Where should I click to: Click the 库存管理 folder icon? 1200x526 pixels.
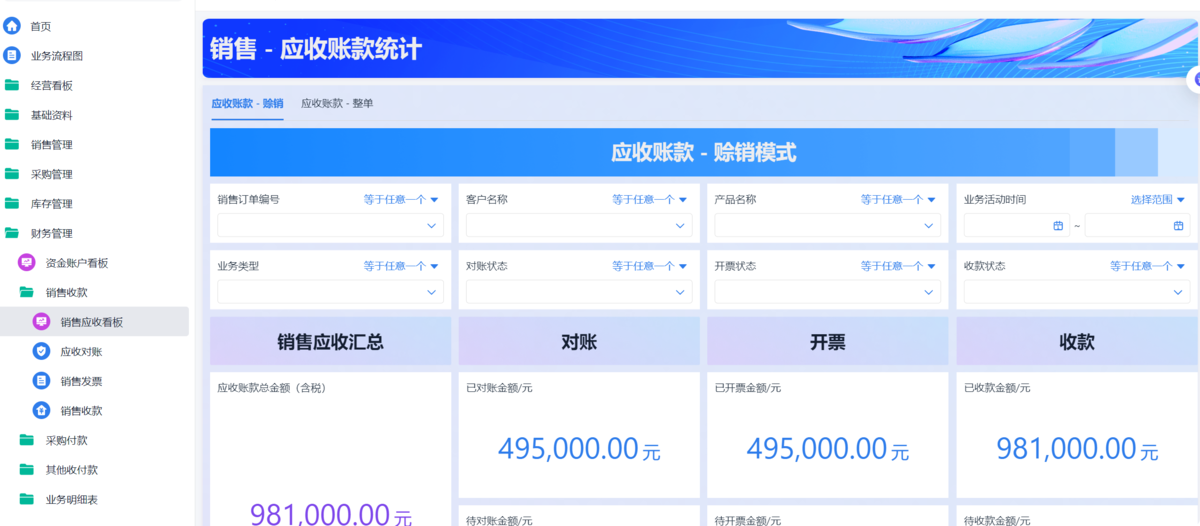point(12,203)
